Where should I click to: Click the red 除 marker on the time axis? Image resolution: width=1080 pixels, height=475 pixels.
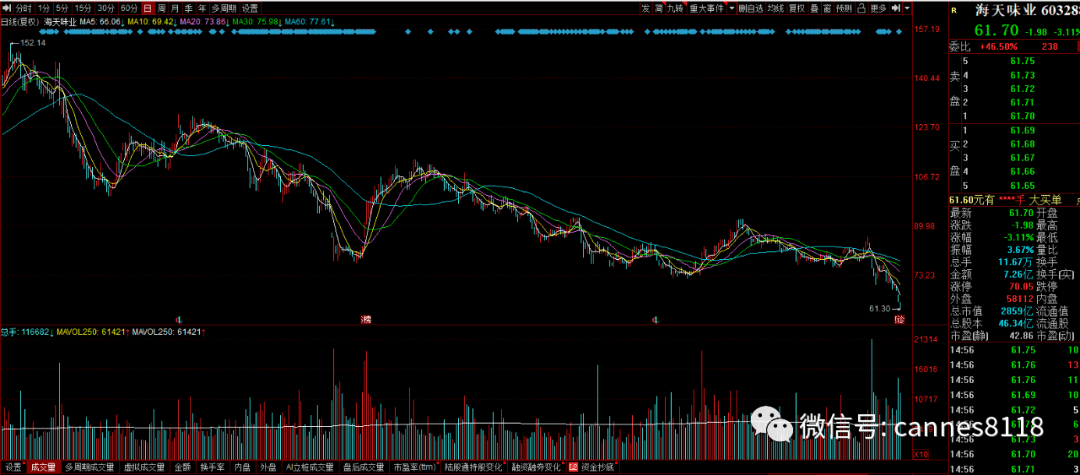pyautogui.click(x=899, y=319)
